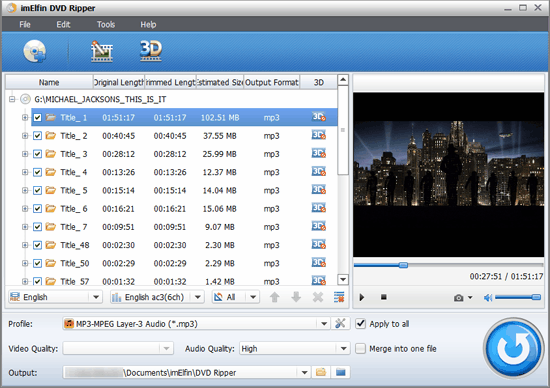Open the All selection dropdown
Viewport: 550px width, 388px height.
tap(253, 297)
